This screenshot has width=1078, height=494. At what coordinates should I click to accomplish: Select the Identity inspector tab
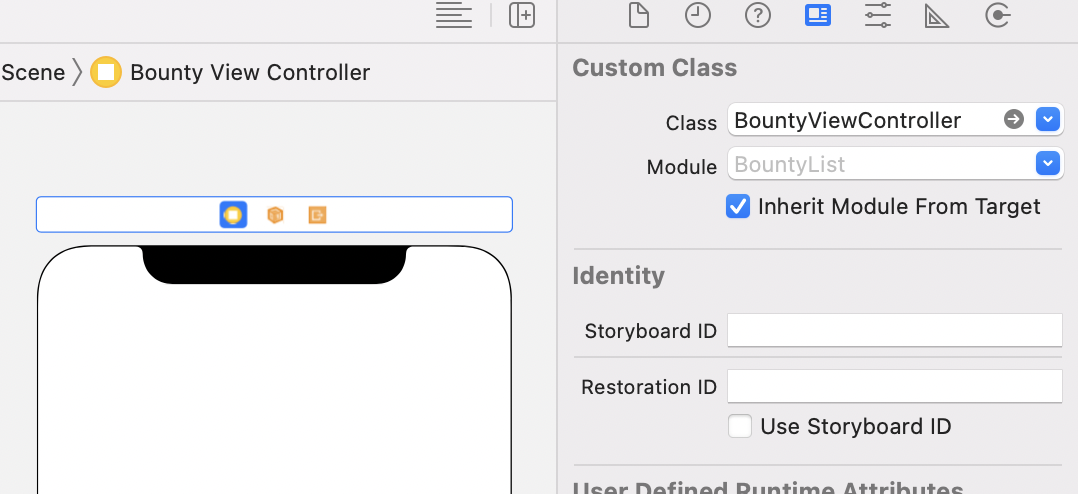(x=817, y=15)
